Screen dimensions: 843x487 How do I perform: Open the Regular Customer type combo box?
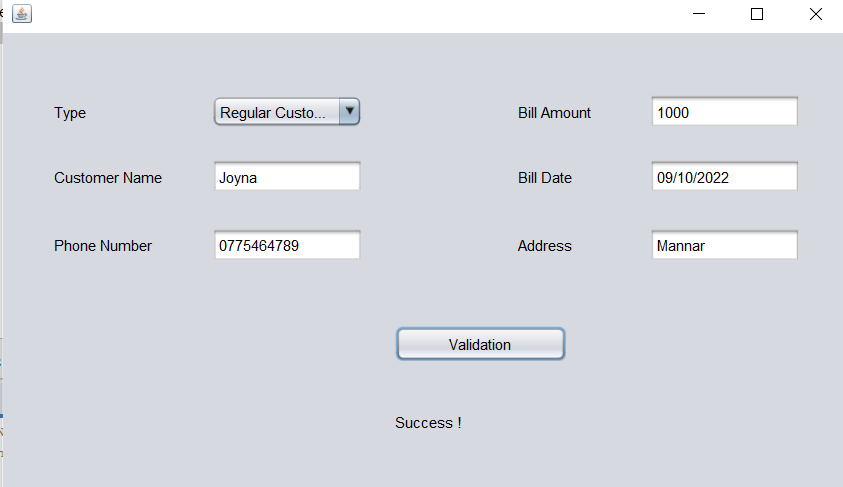tap(287, 112)
